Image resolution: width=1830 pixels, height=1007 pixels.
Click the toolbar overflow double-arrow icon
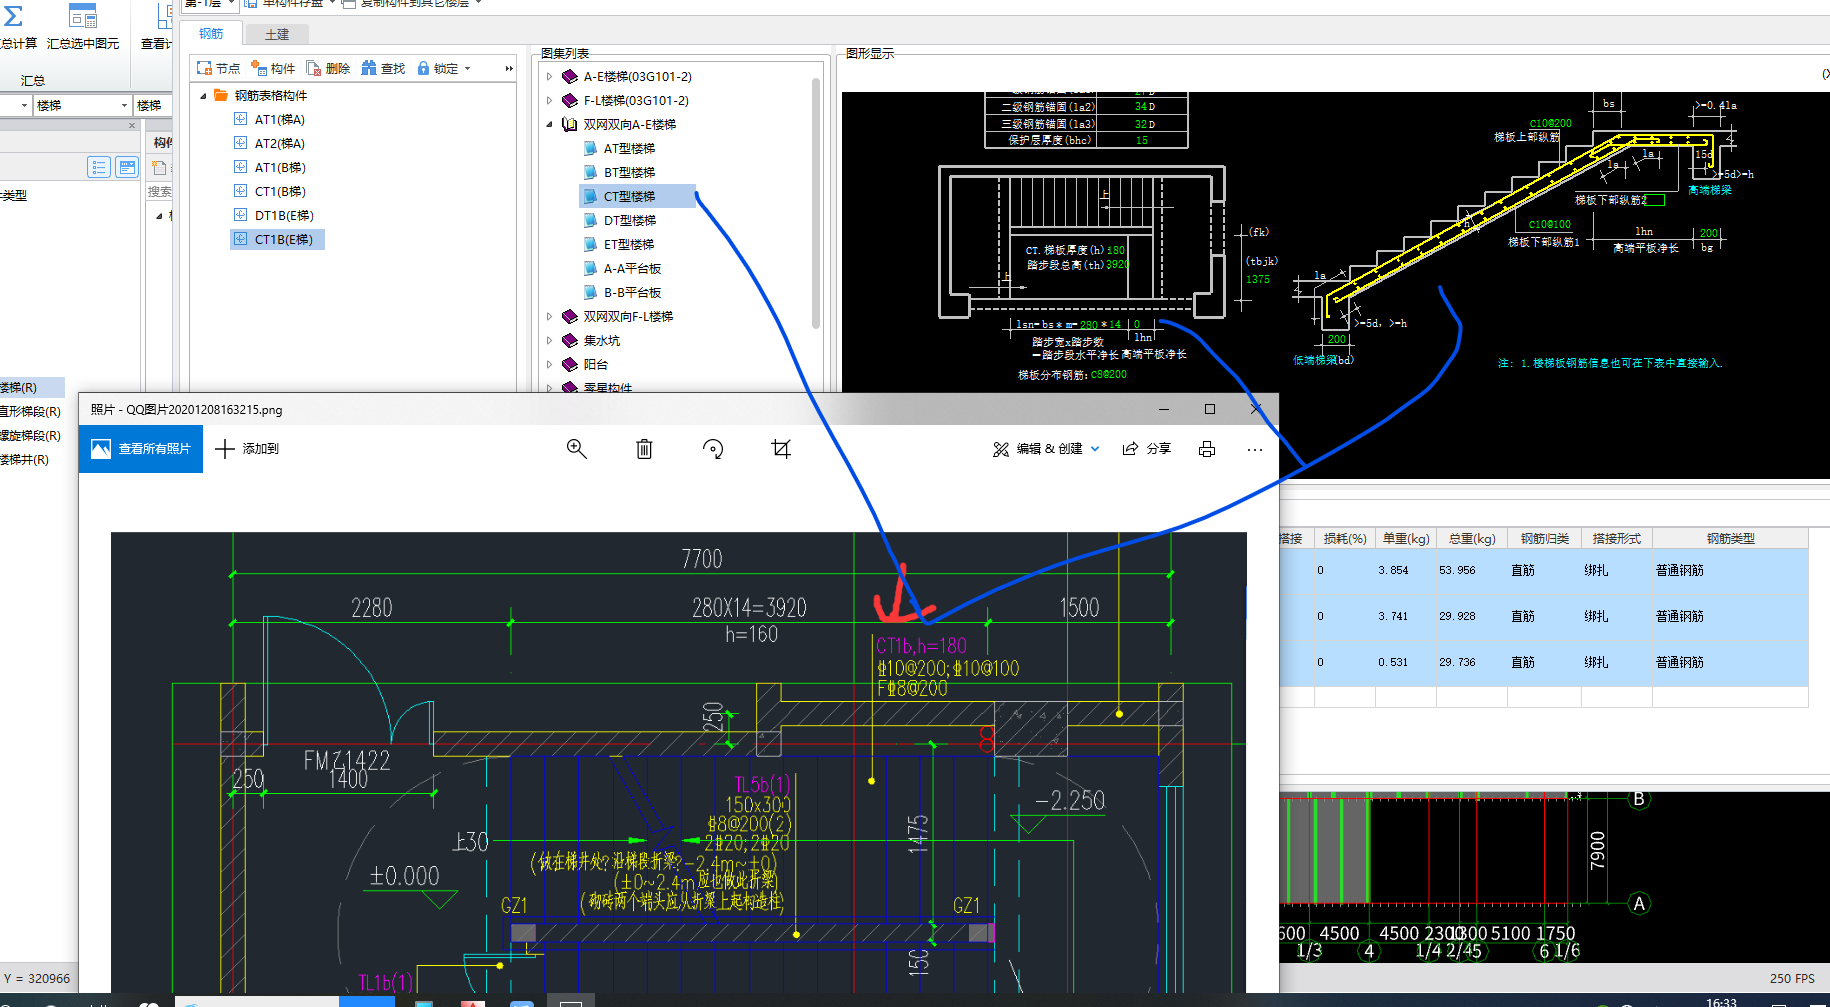[509, 68]
